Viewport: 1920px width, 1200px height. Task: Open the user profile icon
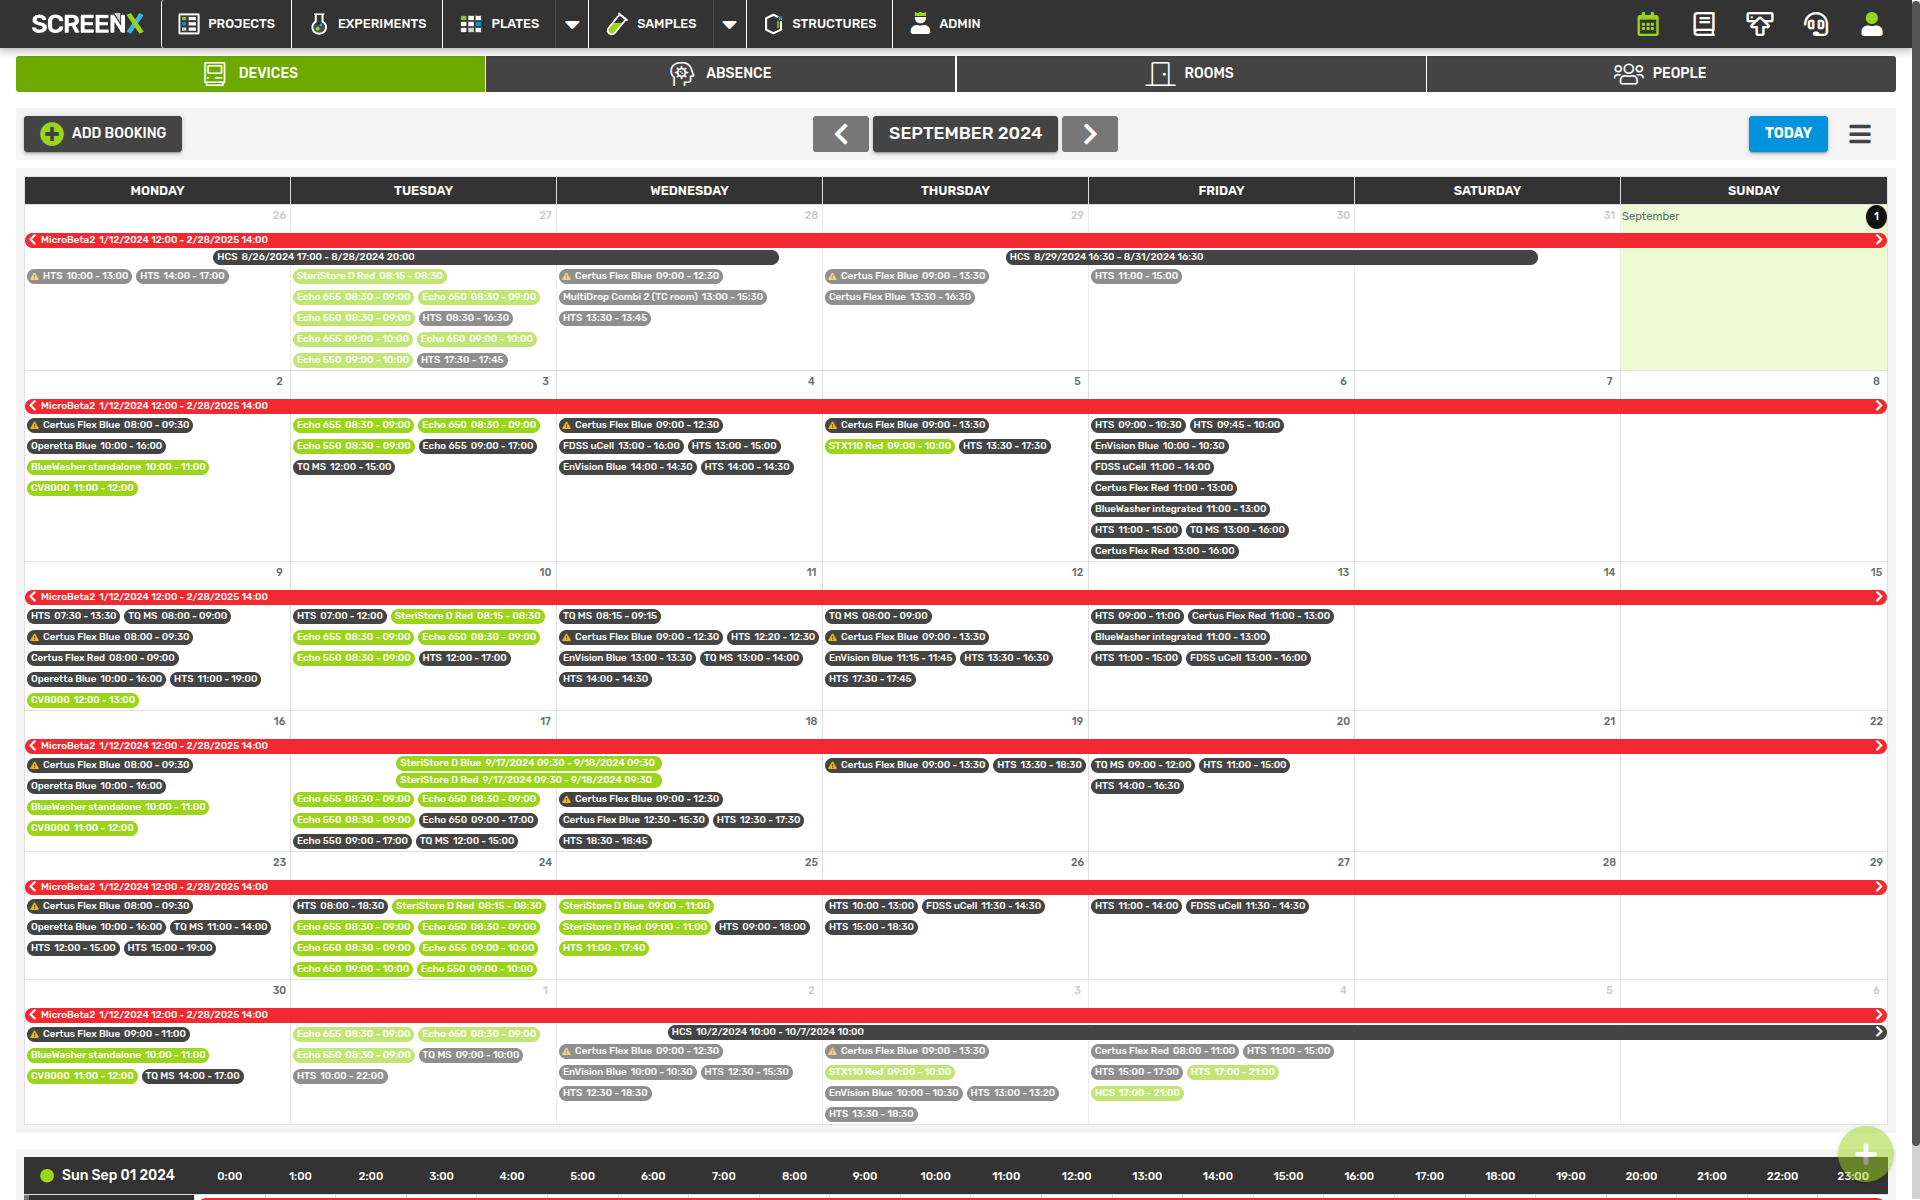click(x=1872, y=24)
